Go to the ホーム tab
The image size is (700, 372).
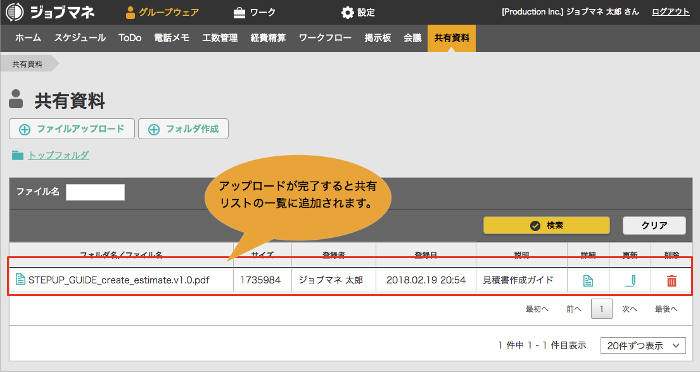click(x=28, y=38)
